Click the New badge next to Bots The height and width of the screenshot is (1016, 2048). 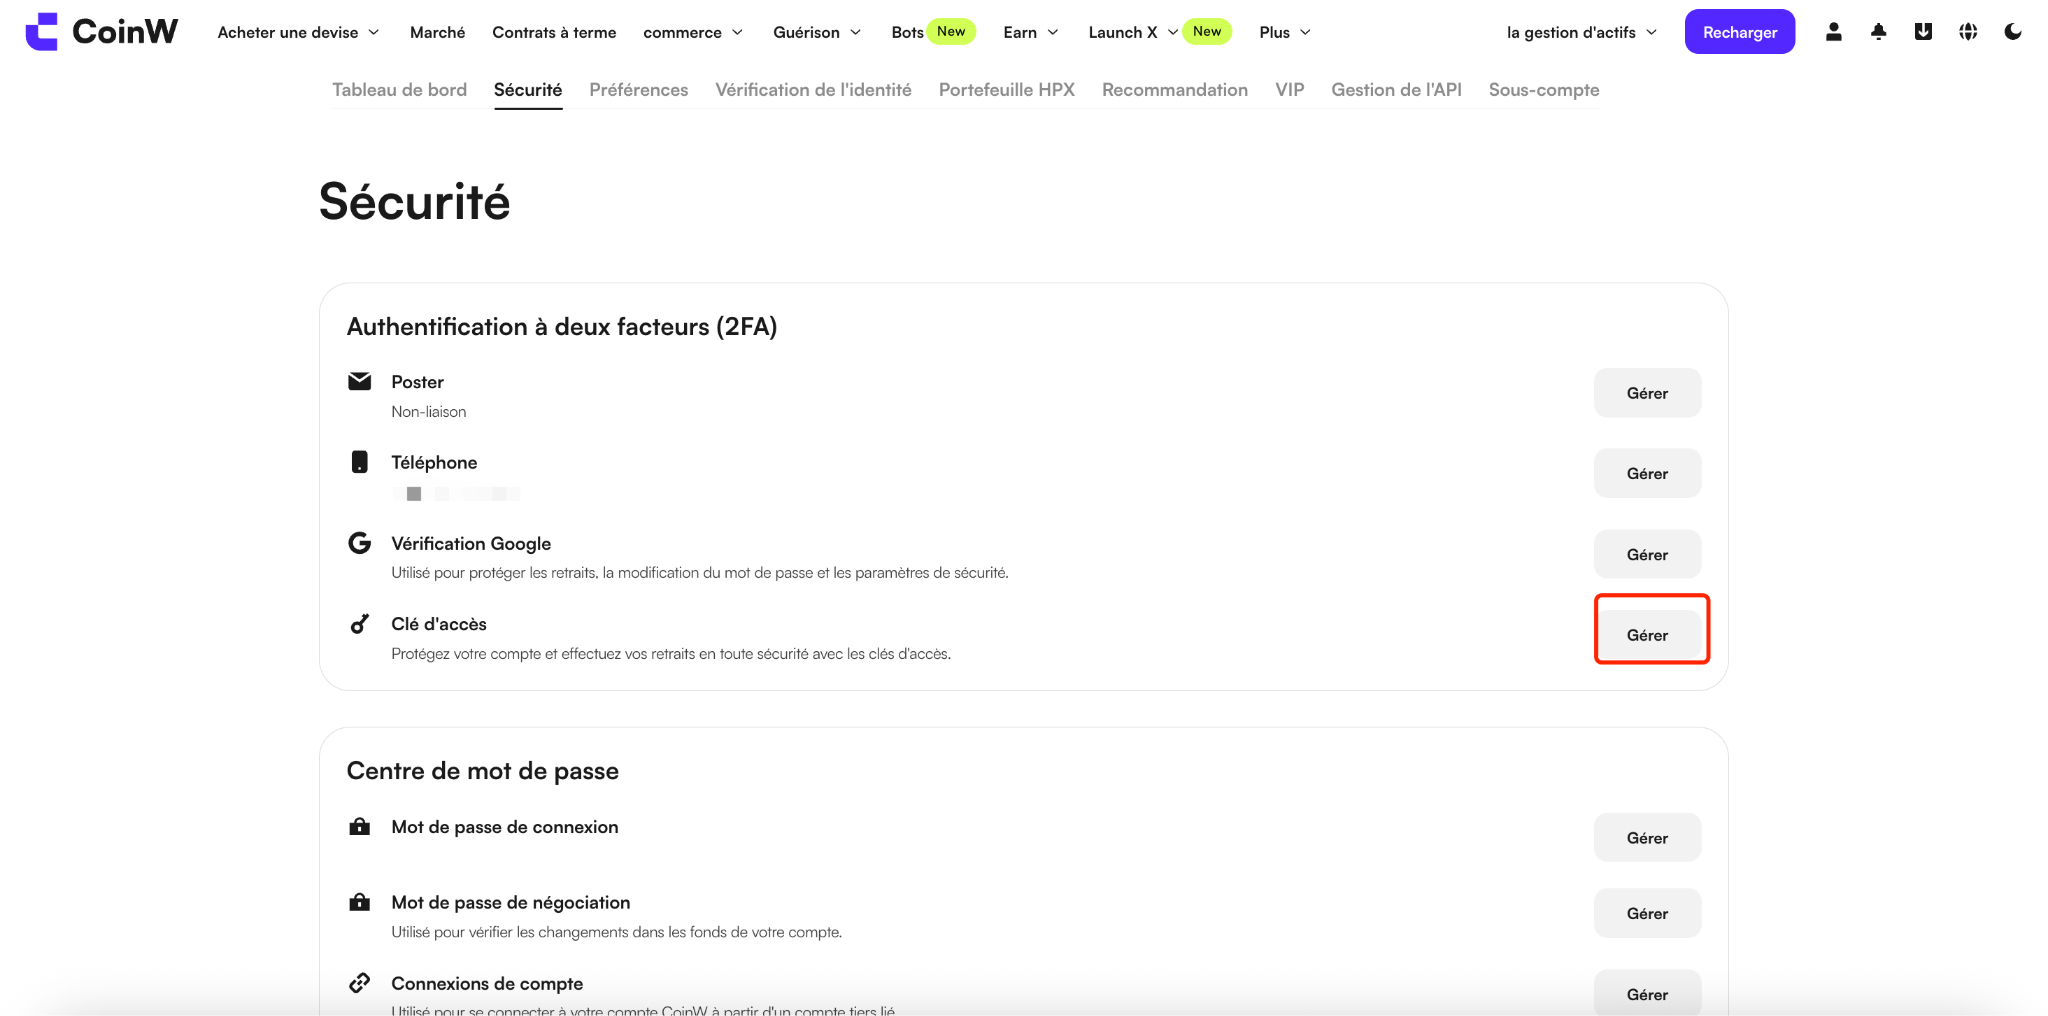[951, 32]
